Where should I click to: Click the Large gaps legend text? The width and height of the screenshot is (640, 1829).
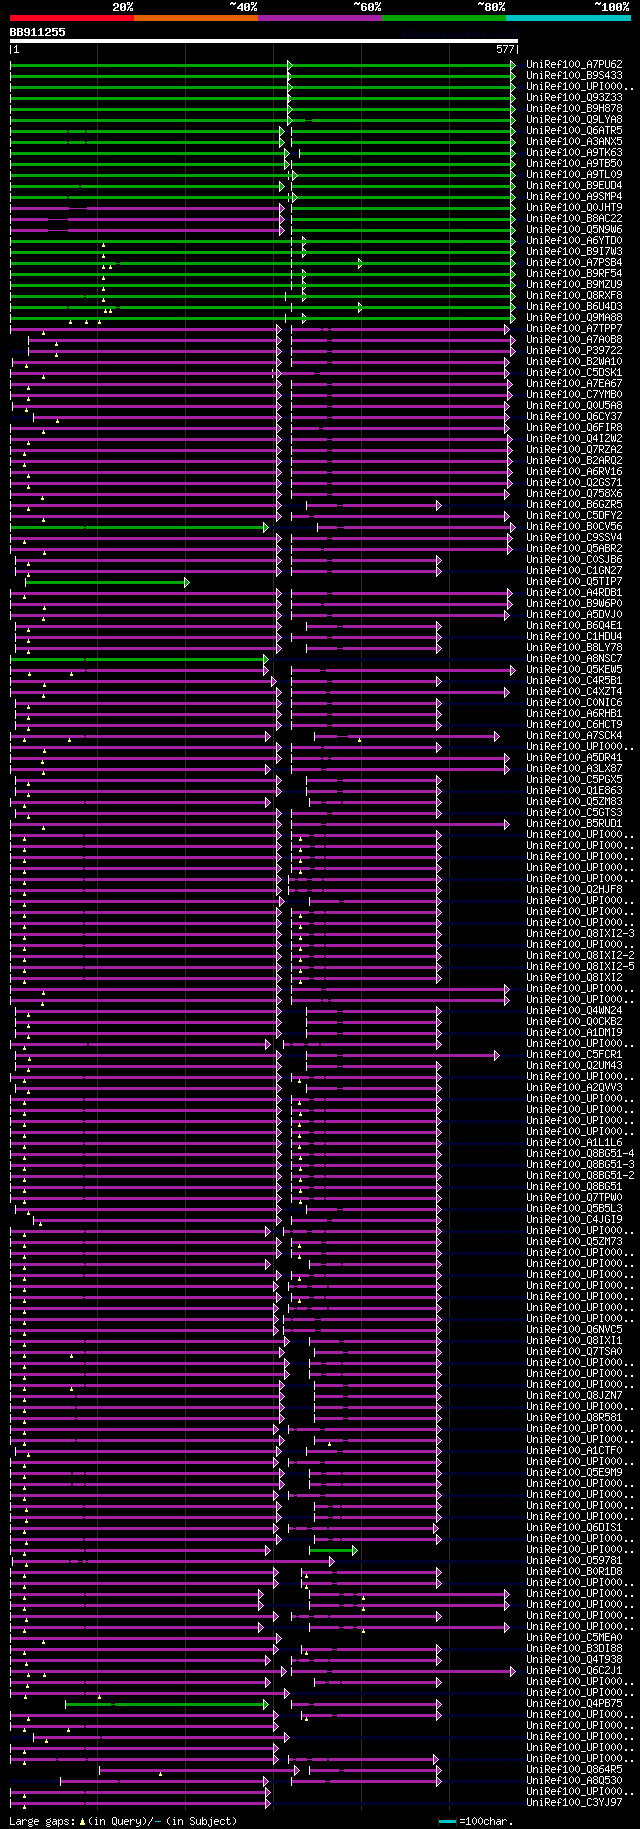click(x=123, y=1822)
